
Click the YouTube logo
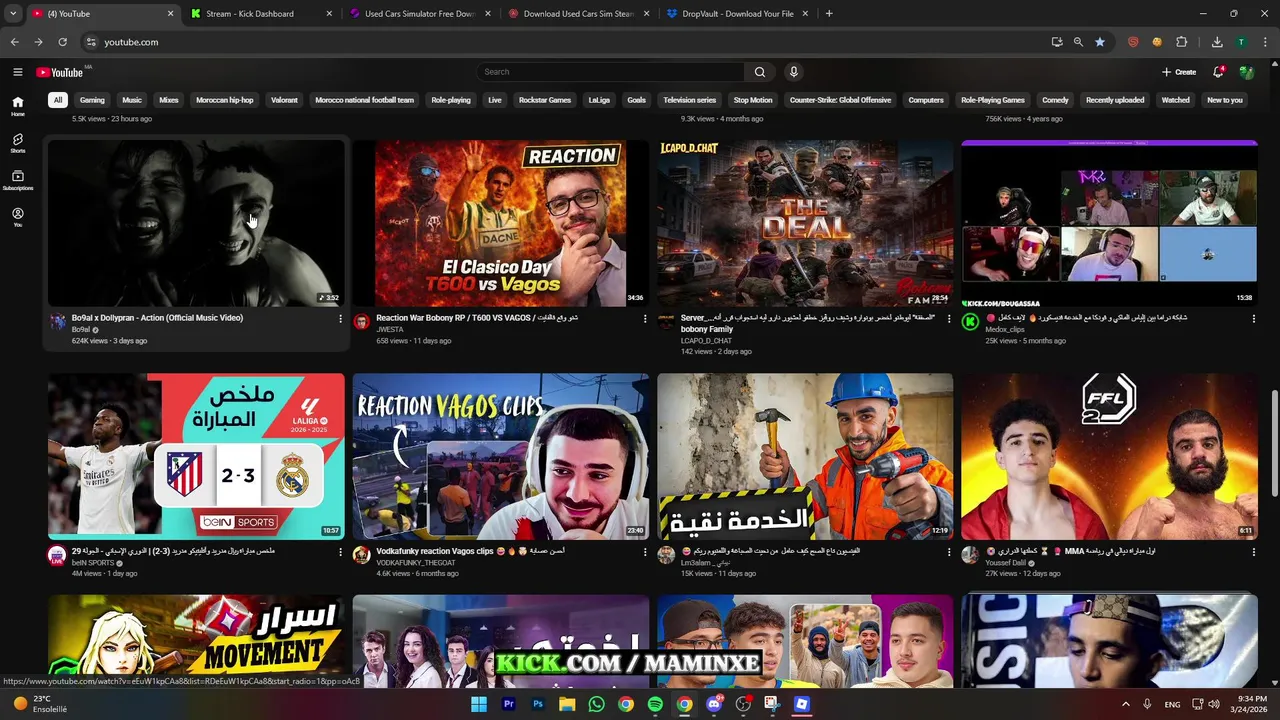60,72
